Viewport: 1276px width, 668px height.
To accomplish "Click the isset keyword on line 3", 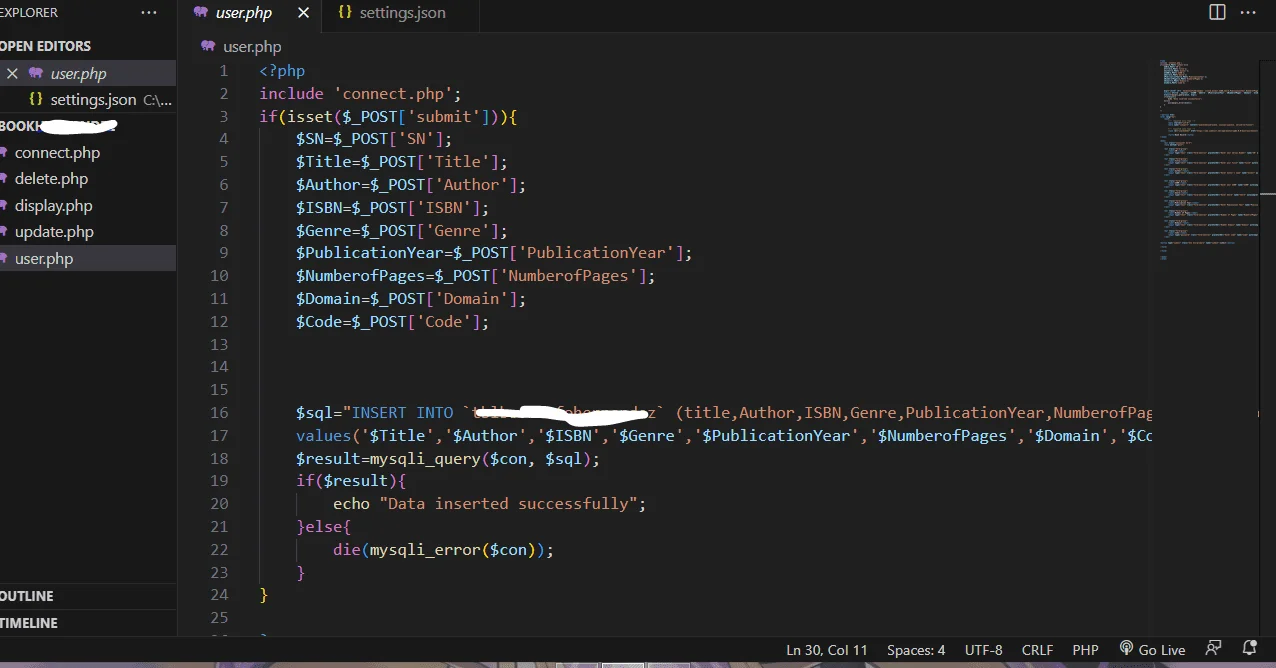I will [310, 117].
